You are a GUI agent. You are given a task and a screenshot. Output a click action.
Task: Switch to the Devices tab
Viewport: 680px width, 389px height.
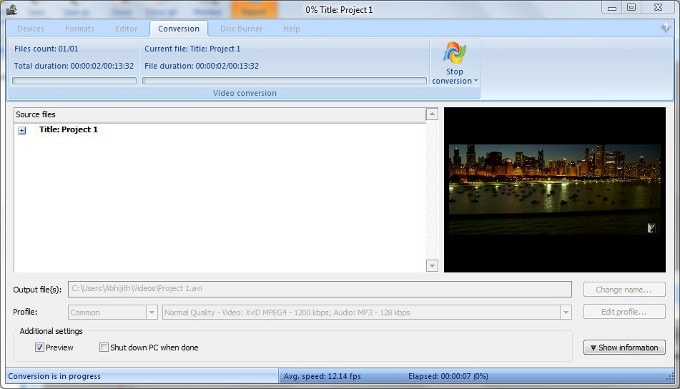tap(31, 29)
